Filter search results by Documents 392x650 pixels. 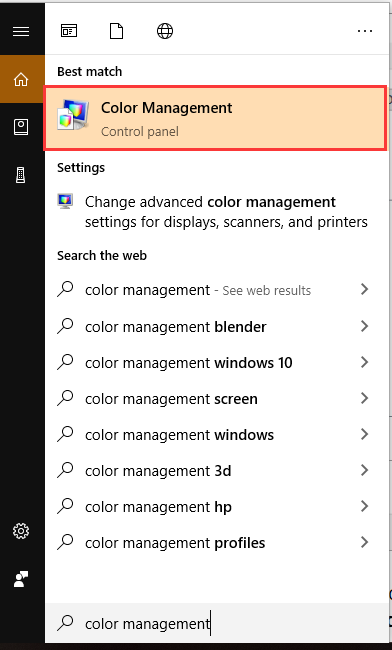pos(116,31)
